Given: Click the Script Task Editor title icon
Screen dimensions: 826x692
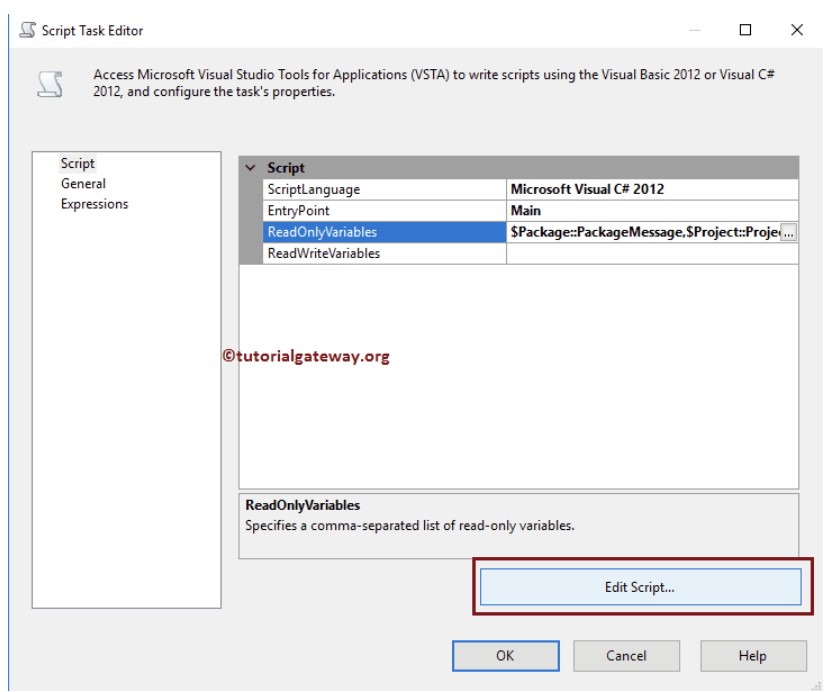Looking at the screenshot, I should [27, 30].
